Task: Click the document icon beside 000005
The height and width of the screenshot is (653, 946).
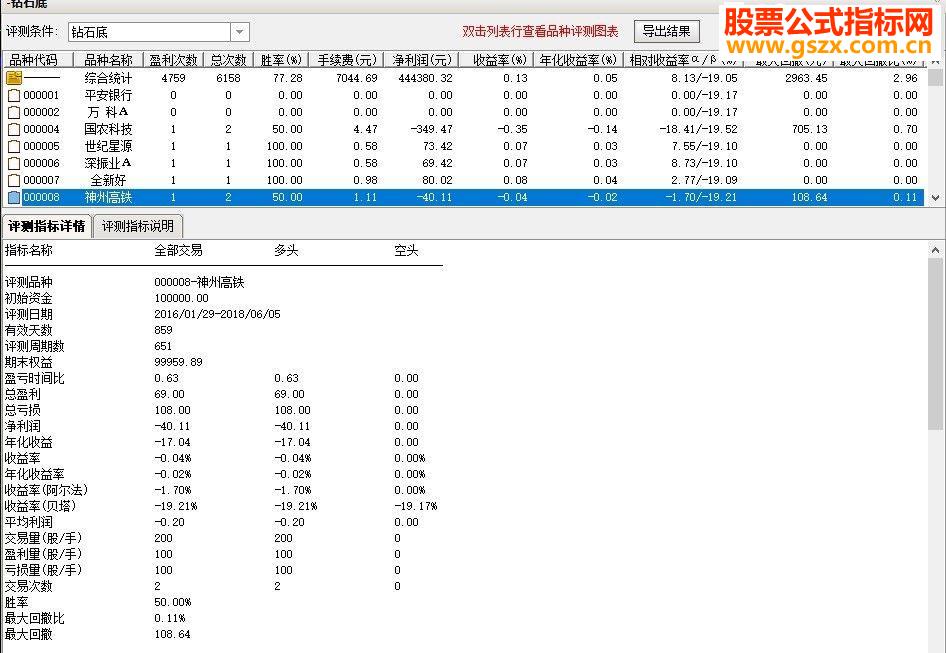Action: 14,146
